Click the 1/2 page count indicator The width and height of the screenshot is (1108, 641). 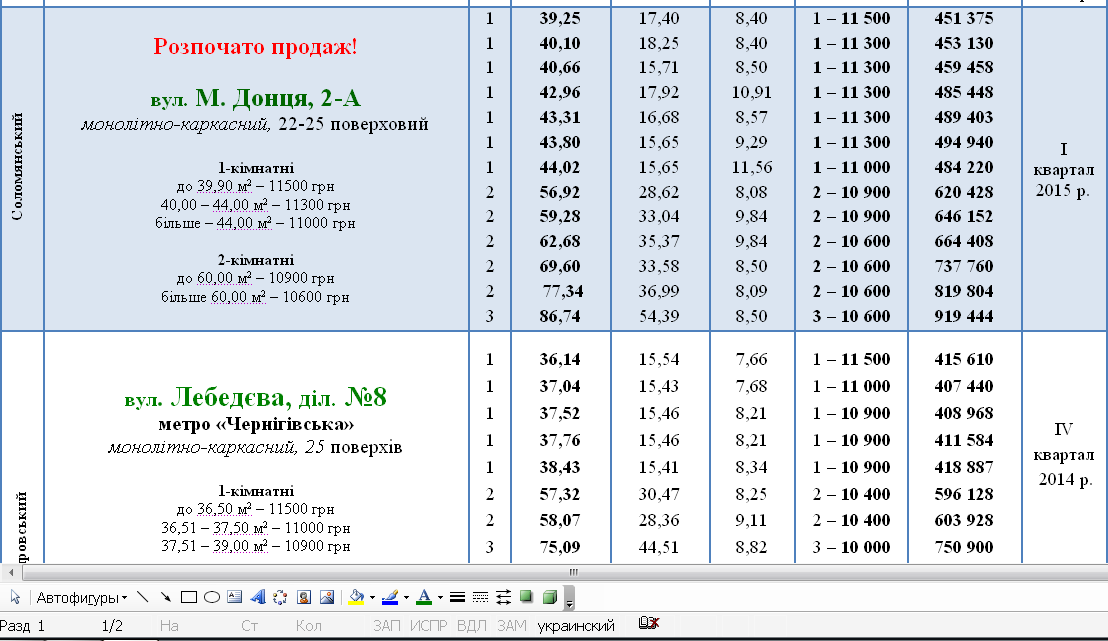point(112,625)
